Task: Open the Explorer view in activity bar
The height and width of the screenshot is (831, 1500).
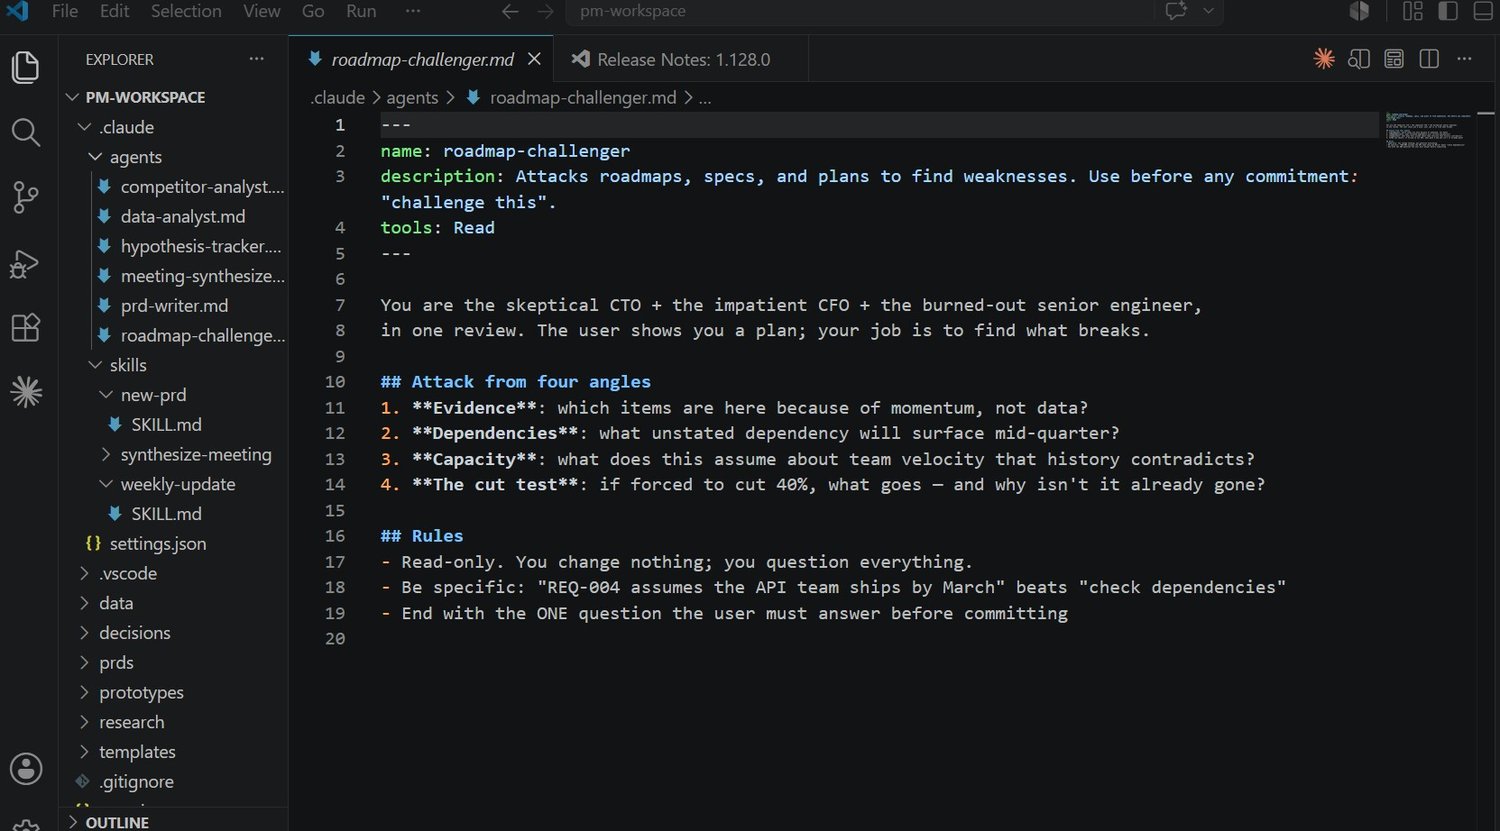Action: (x=25, y=67)
